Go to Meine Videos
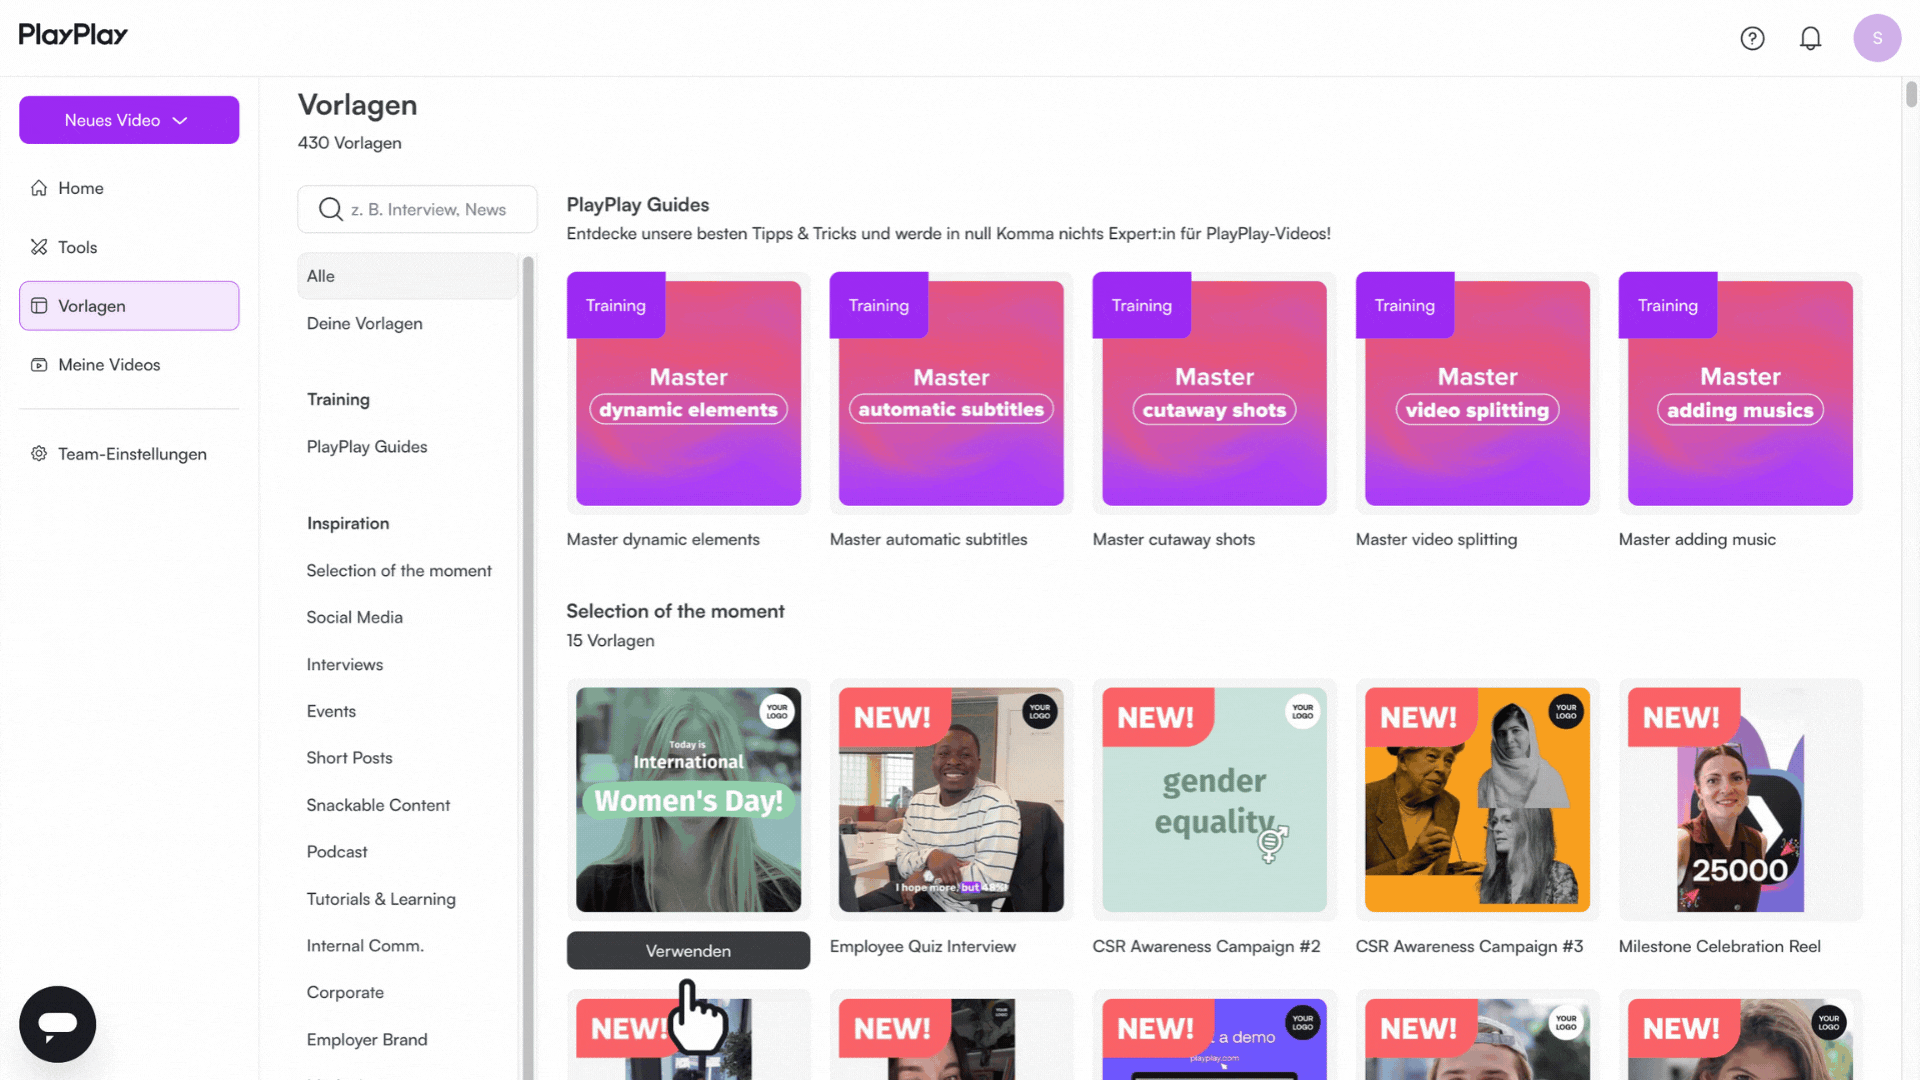Viewport: 1920px width, 1080px height. [108, 365]
